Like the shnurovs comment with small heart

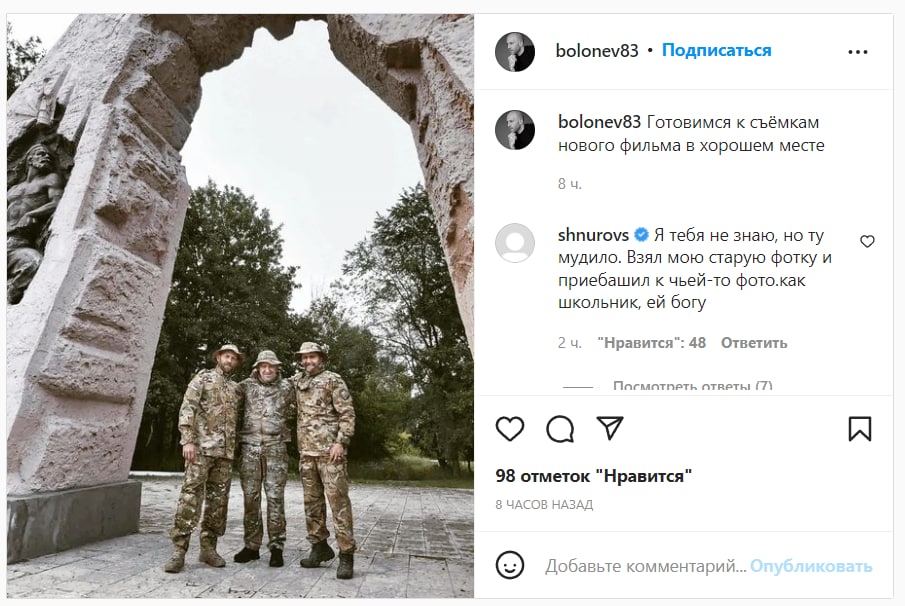coord(867,241)
